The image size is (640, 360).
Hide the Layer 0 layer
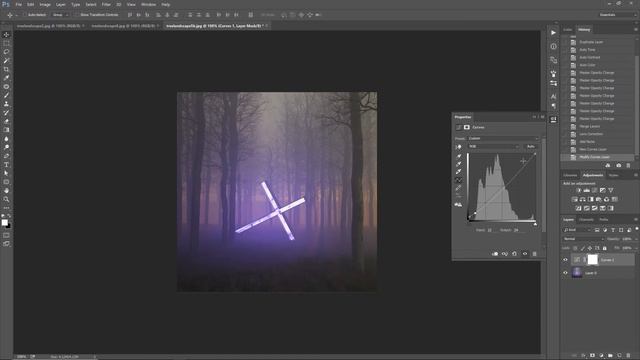[565, 273]
